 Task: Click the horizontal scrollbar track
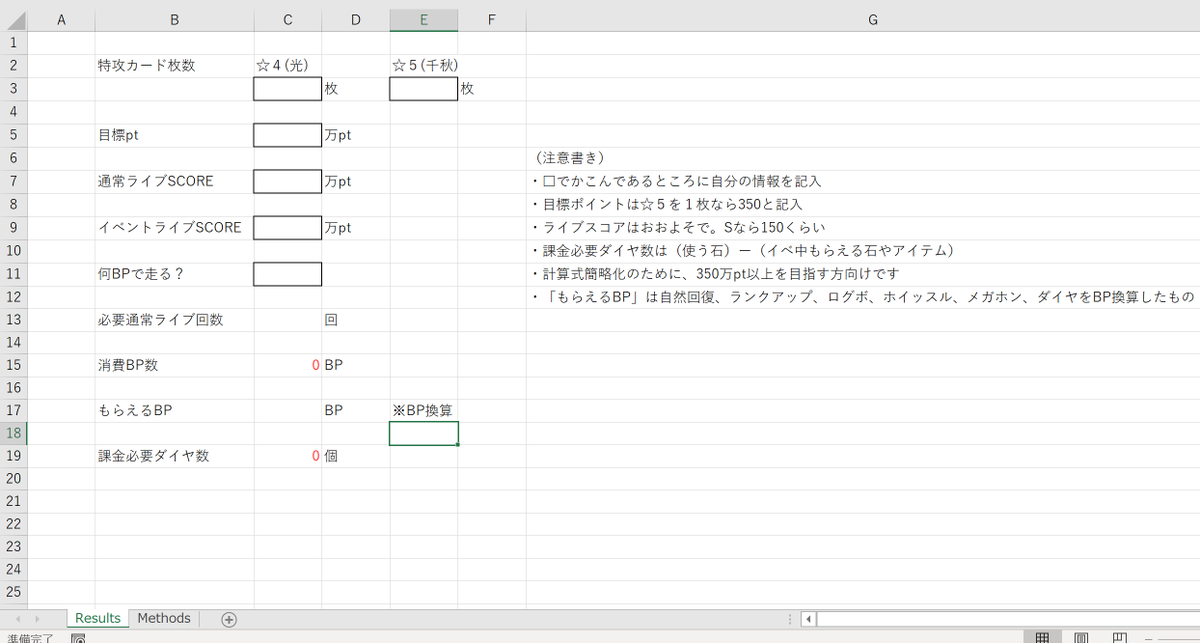(1008, 619)
